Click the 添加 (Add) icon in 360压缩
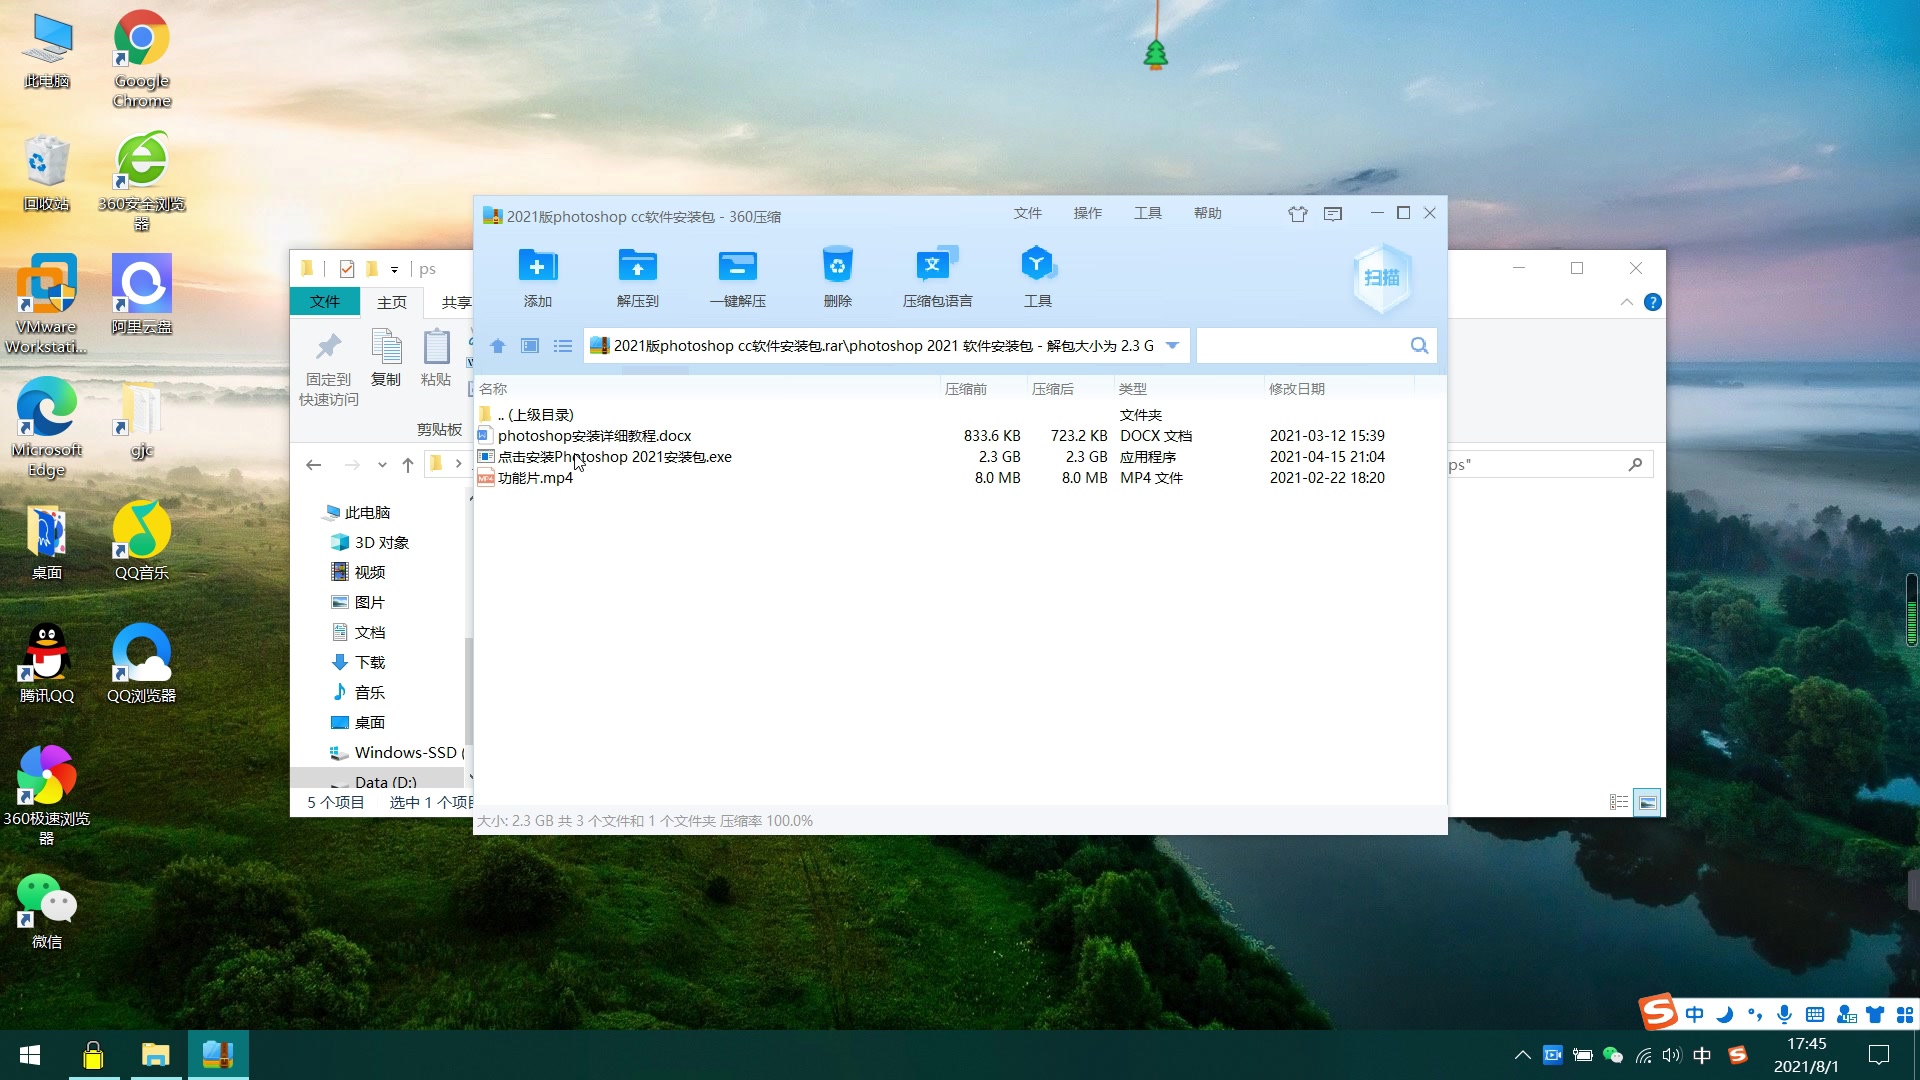The image size is (1920, 1080). [537, 266]
